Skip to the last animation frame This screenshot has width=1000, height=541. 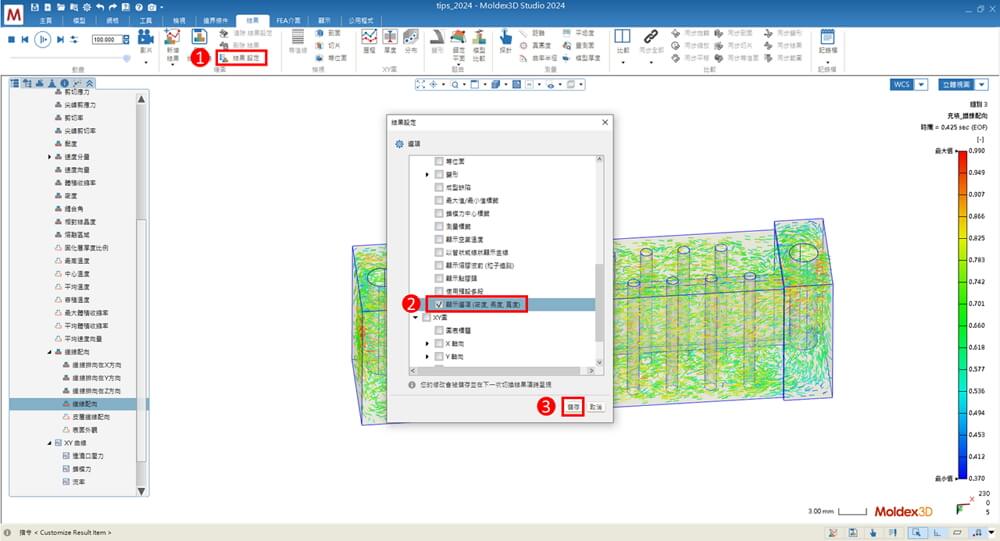[60, 40]
